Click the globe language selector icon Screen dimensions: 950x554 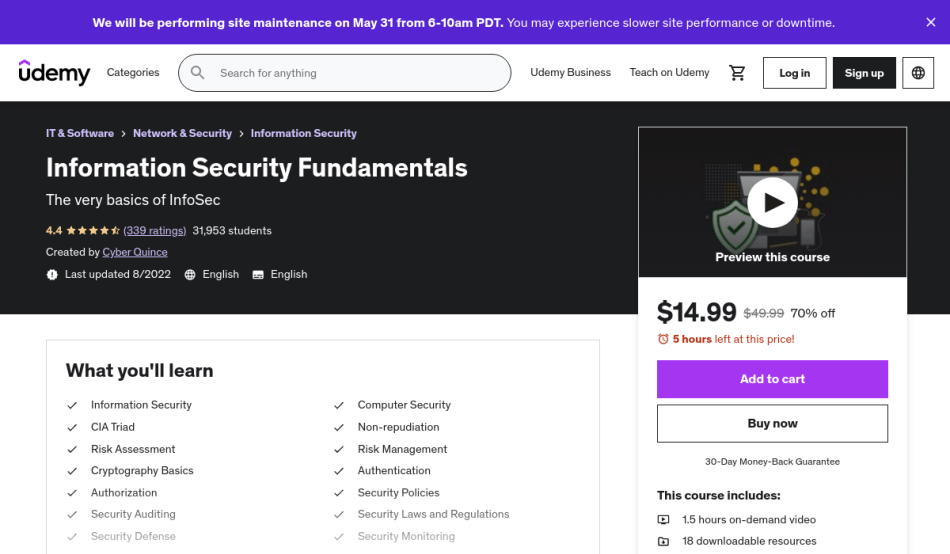(918, 73)
